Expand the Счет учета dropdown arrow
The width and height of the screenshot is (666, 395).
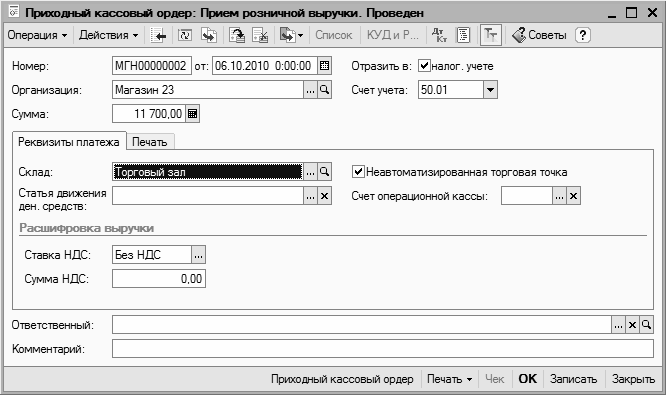(x=490, y=90)
